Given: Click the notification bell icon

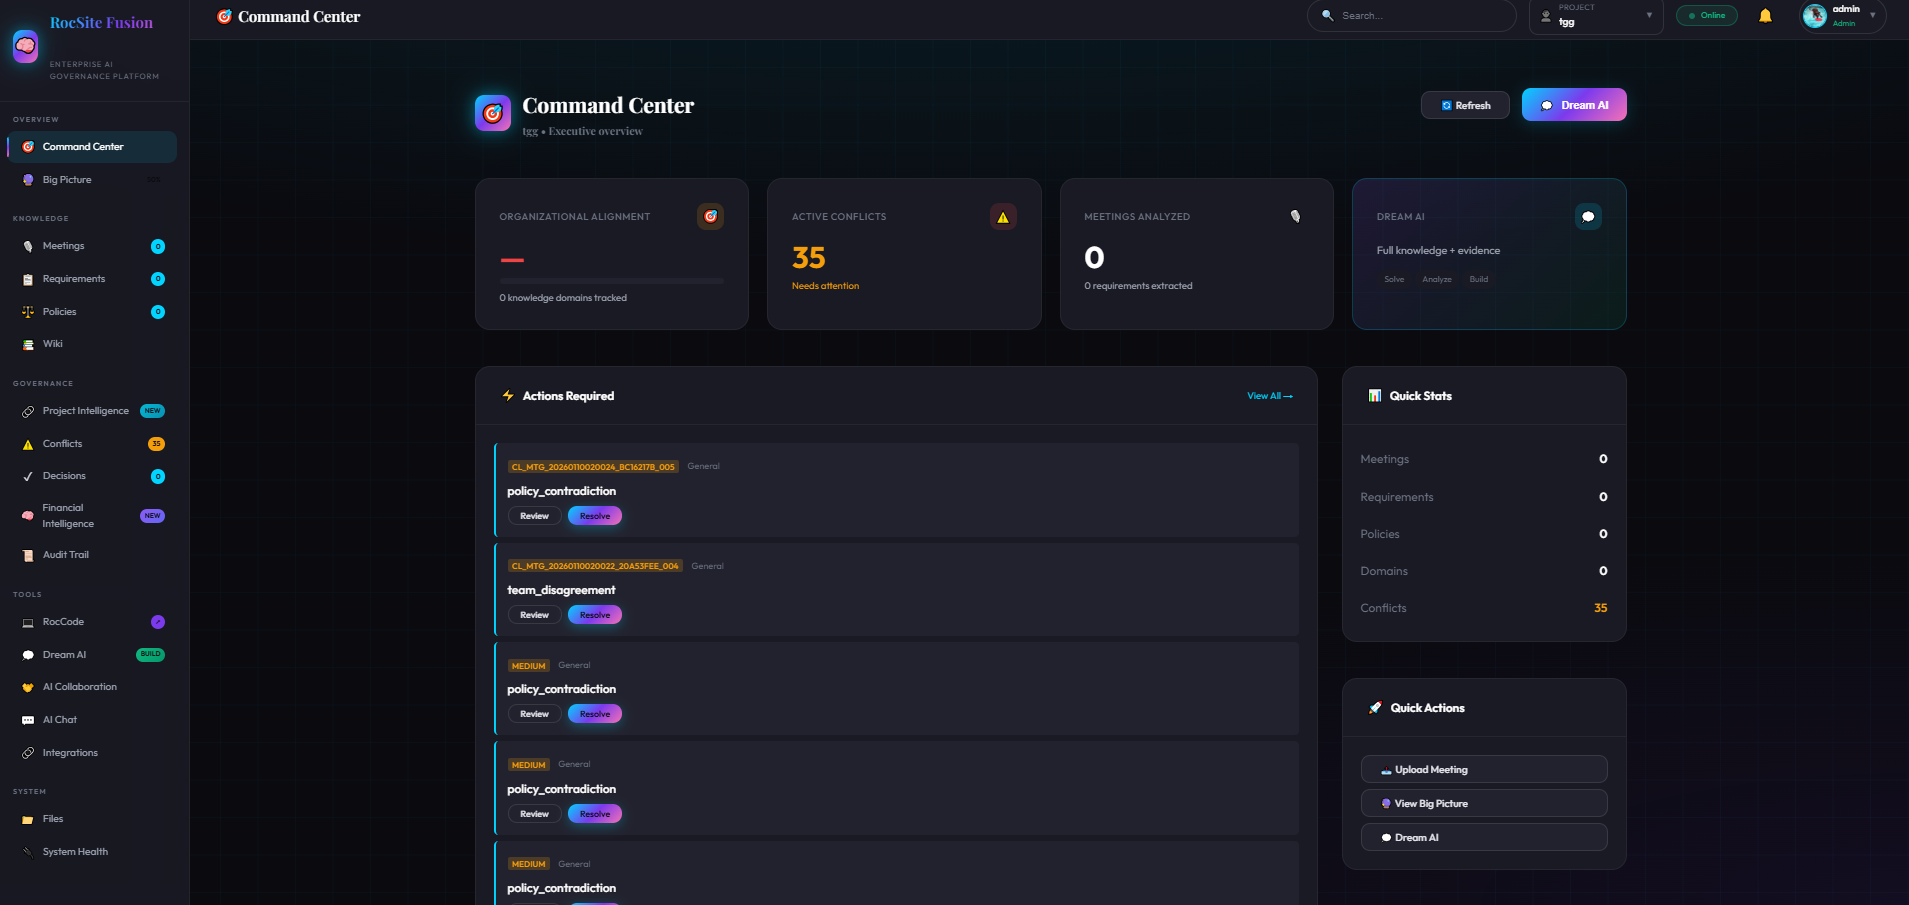Looking at the screenshot, I should pyautogui.click(x=1764, y=15).
